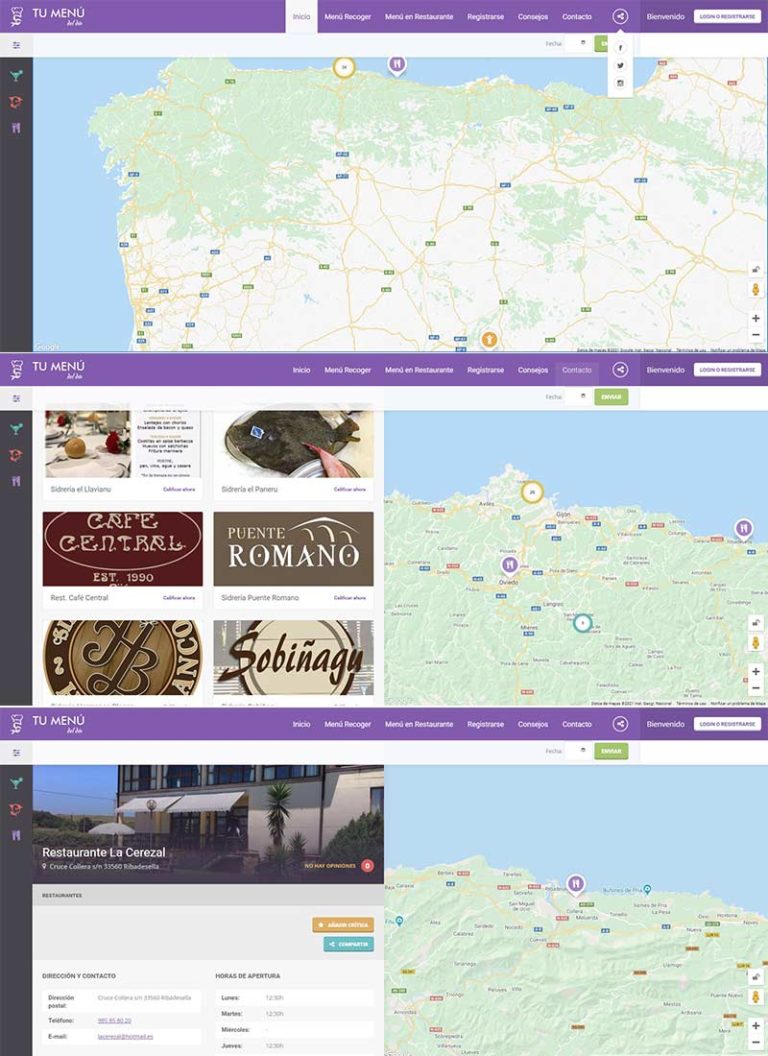Screen dimensions: 768x1056
Task: Click the Tu Menú logo on the La Cerezal page
Action: point(47,723)
